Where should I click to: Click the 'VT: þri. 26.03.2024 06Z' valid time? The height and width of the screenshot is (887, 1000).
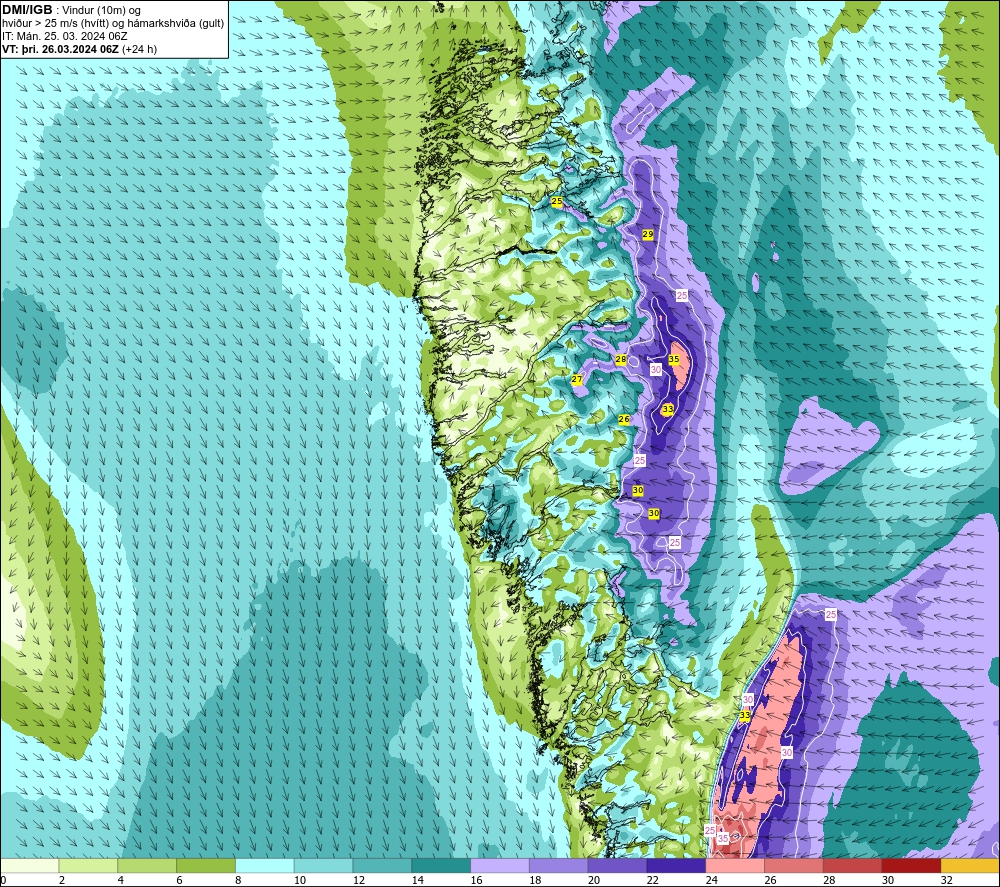(x=60, y=49)
